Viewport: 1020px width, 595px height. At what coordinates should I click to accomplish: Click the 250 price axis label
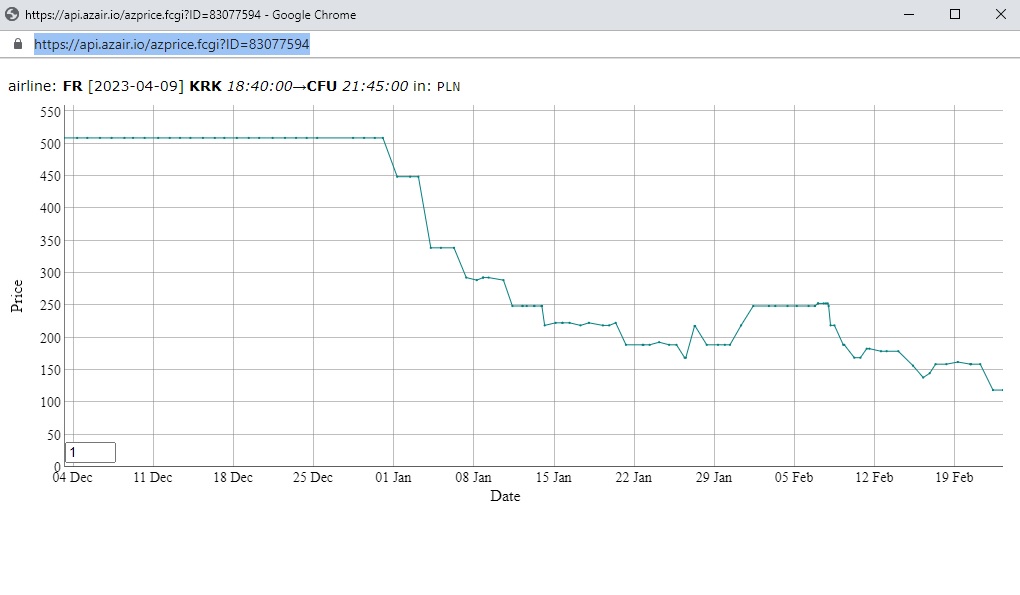coord(50,306)
